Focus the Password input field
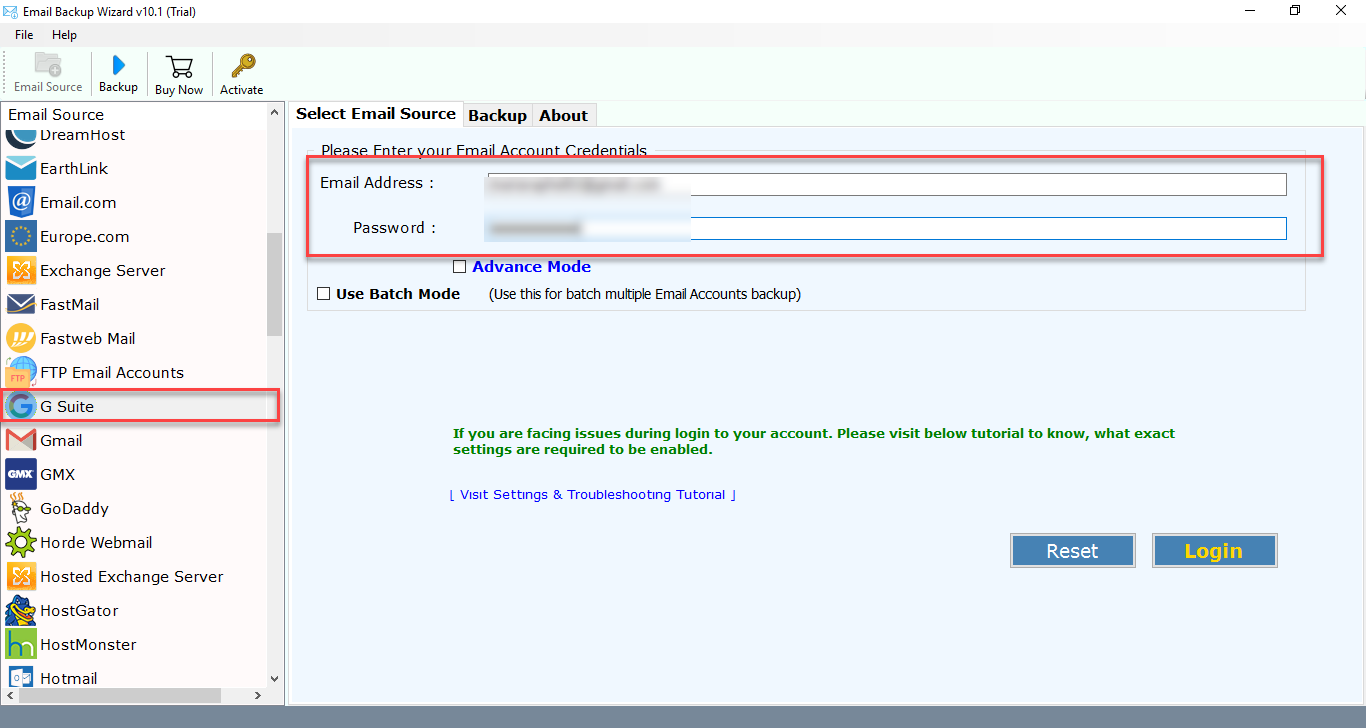 (887, 228)
